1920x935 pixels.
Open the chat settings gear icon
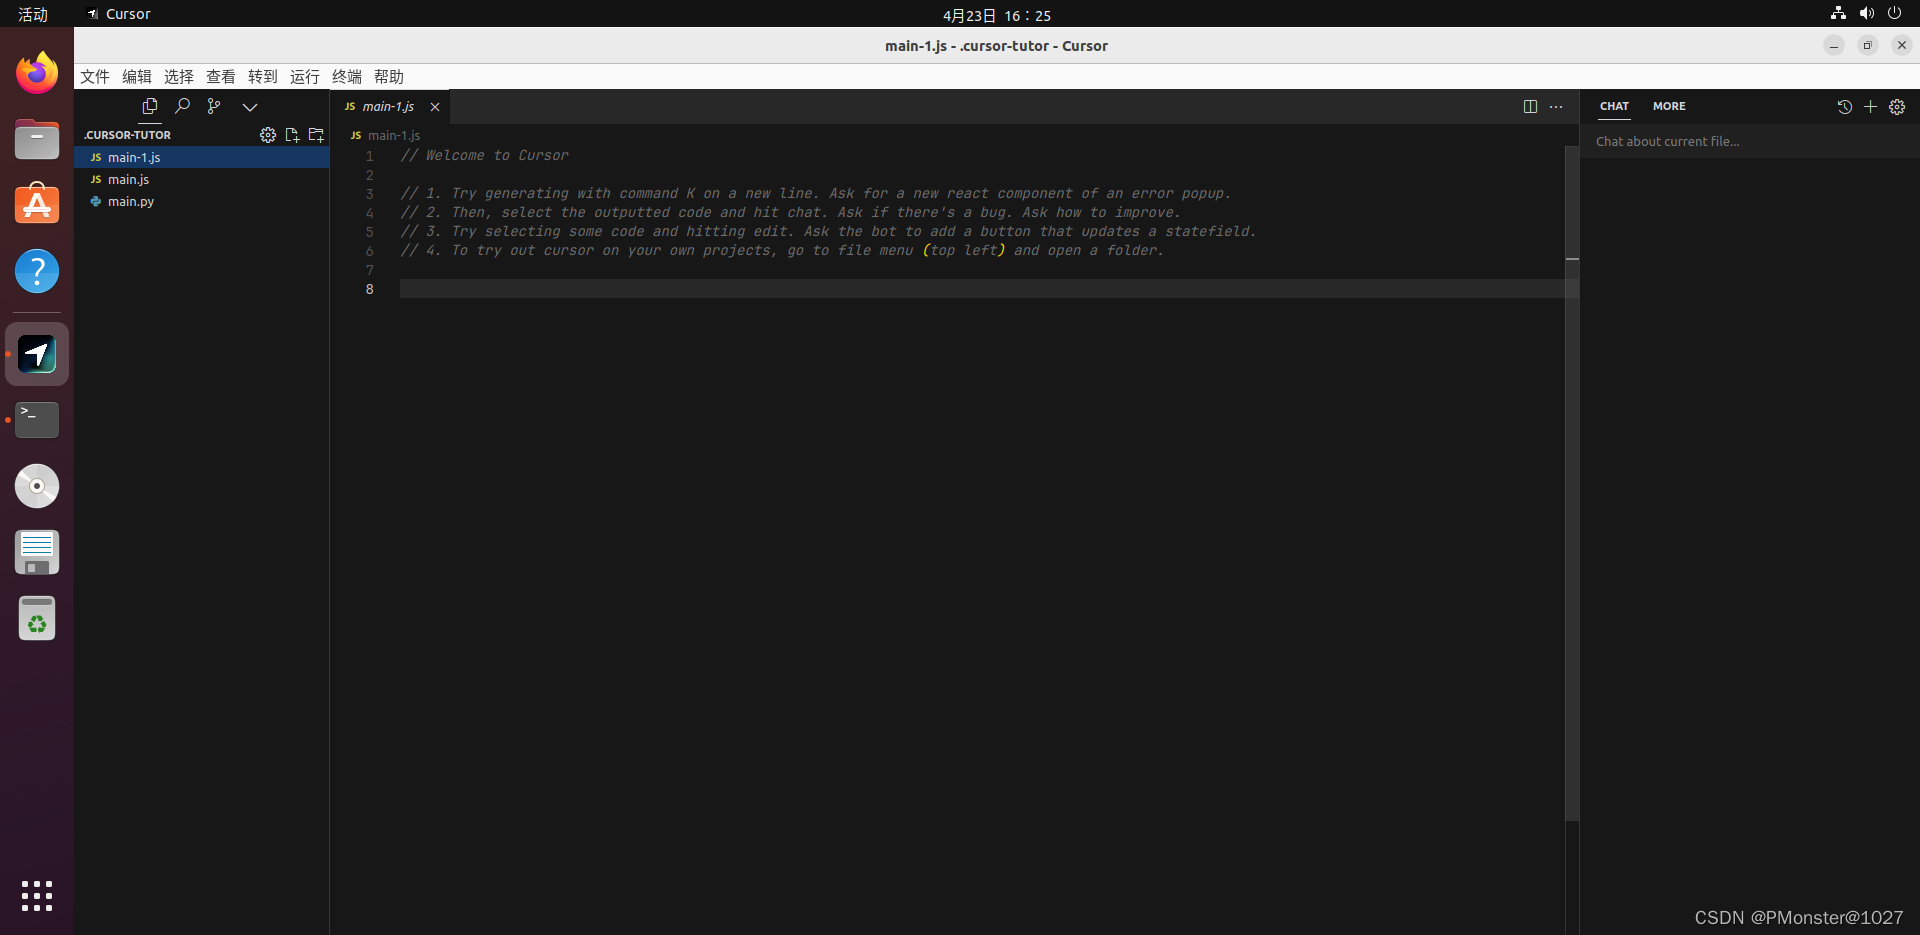point(1897,107)
